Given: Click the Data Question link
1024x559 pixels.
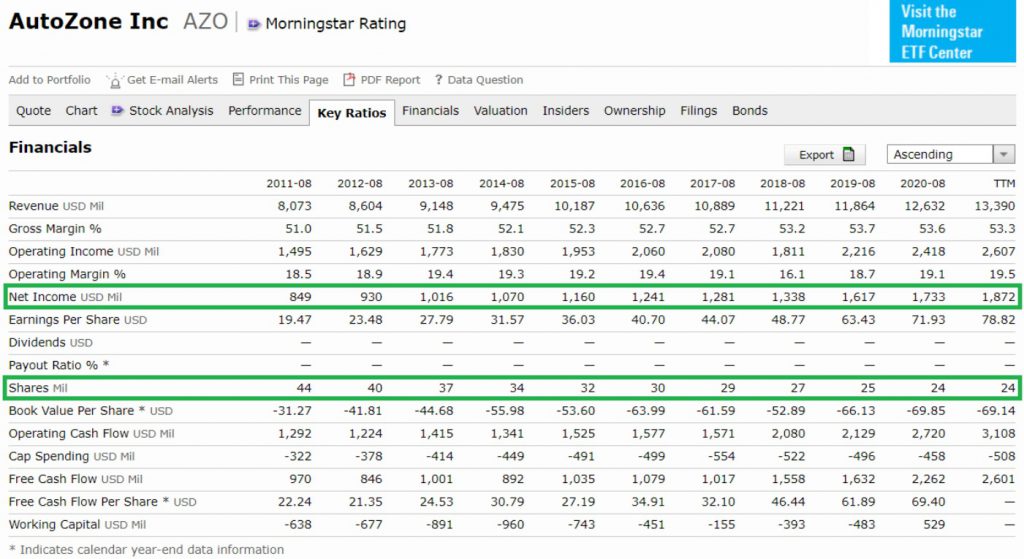Looking at the screenshot, I should tap(485, 80).
